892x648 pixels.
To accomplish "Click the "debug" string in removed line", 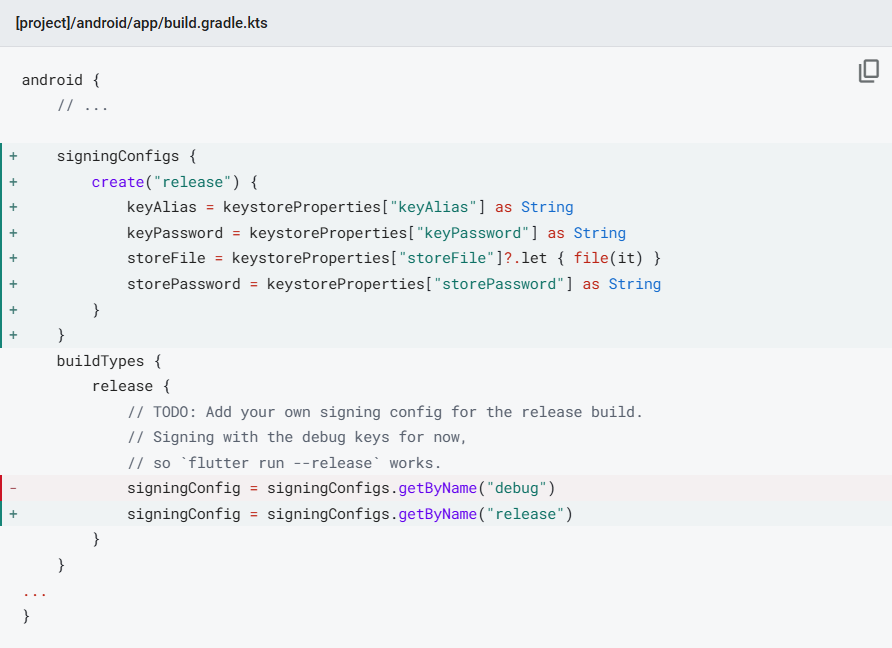I will [x=516, y=488].
